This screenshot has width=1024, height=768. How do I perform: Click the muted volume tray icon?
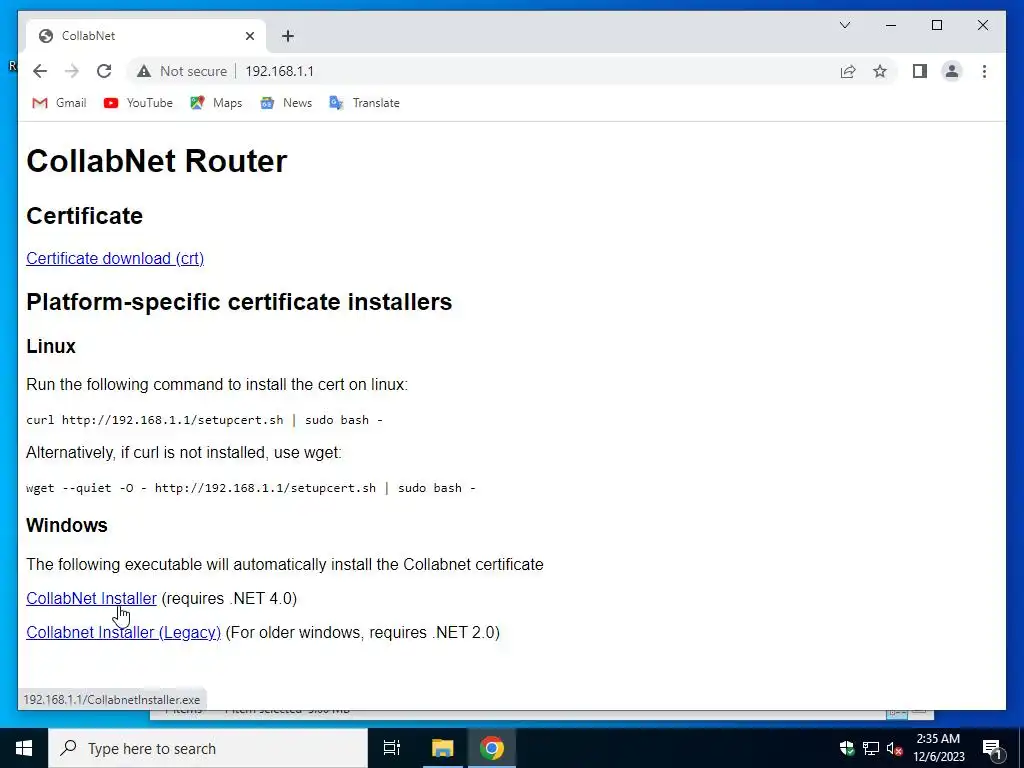coord(895,748)
